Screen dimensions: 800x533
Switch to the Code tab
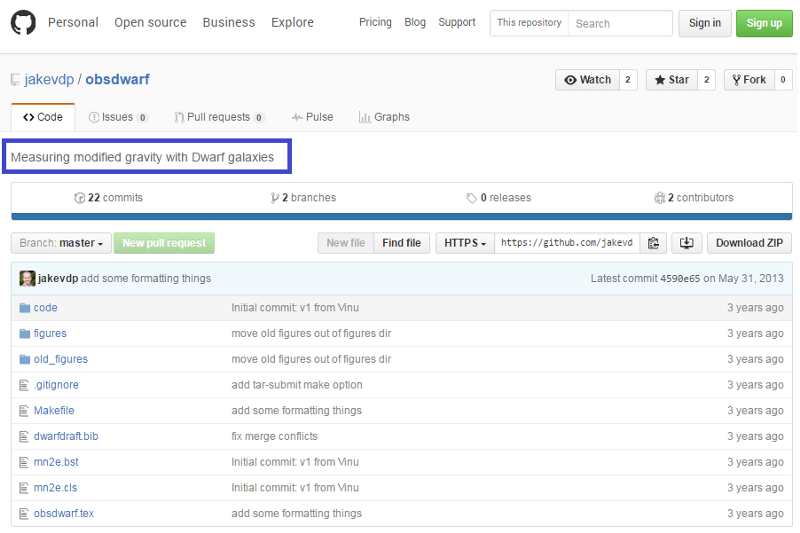(x=43, y=117)
